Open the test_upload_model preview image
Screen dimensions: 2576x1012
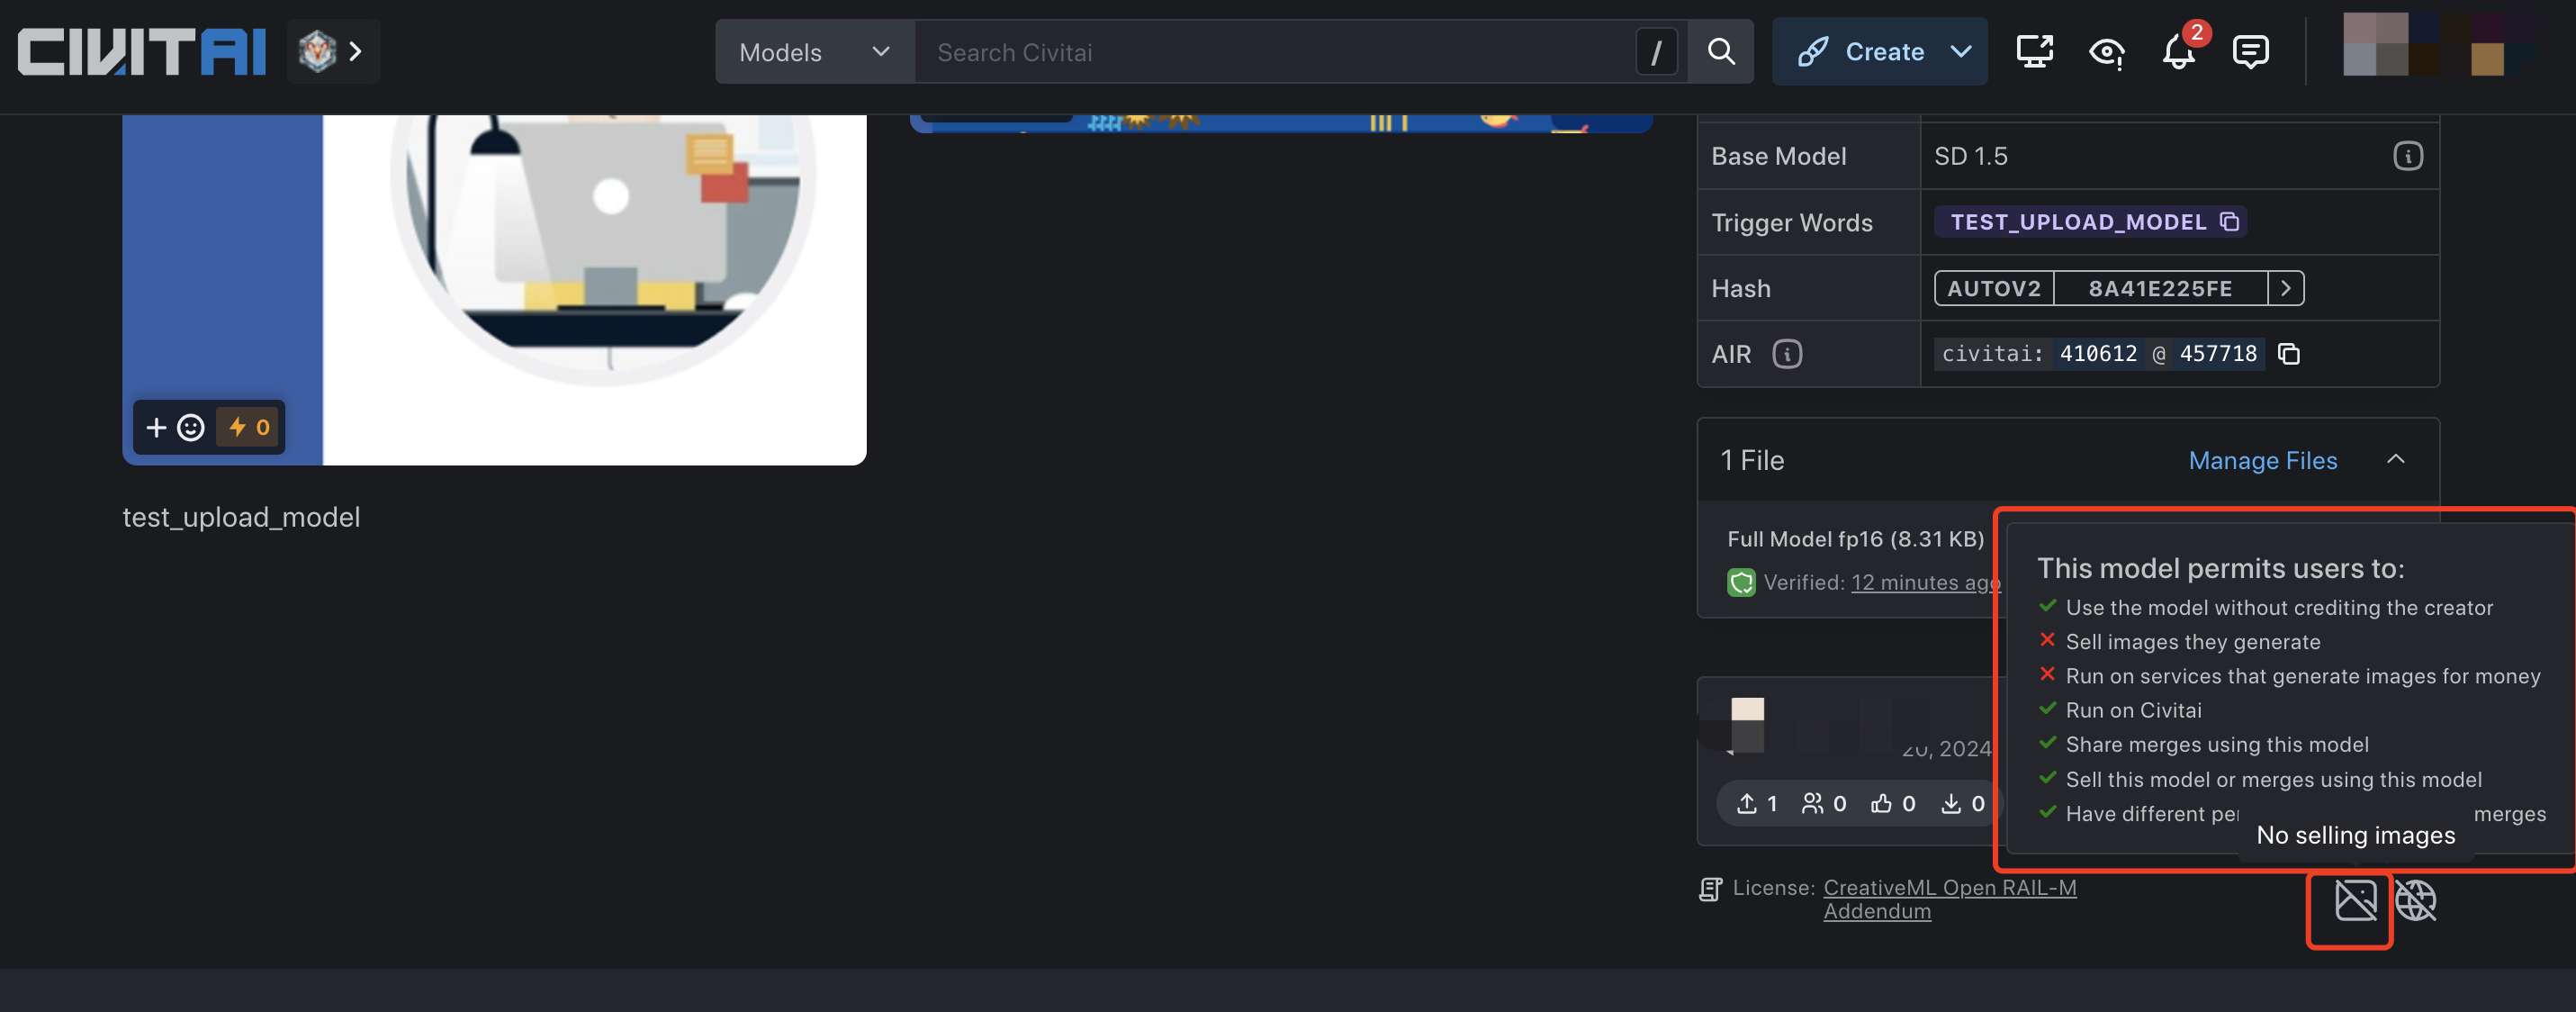coord(494,290)
